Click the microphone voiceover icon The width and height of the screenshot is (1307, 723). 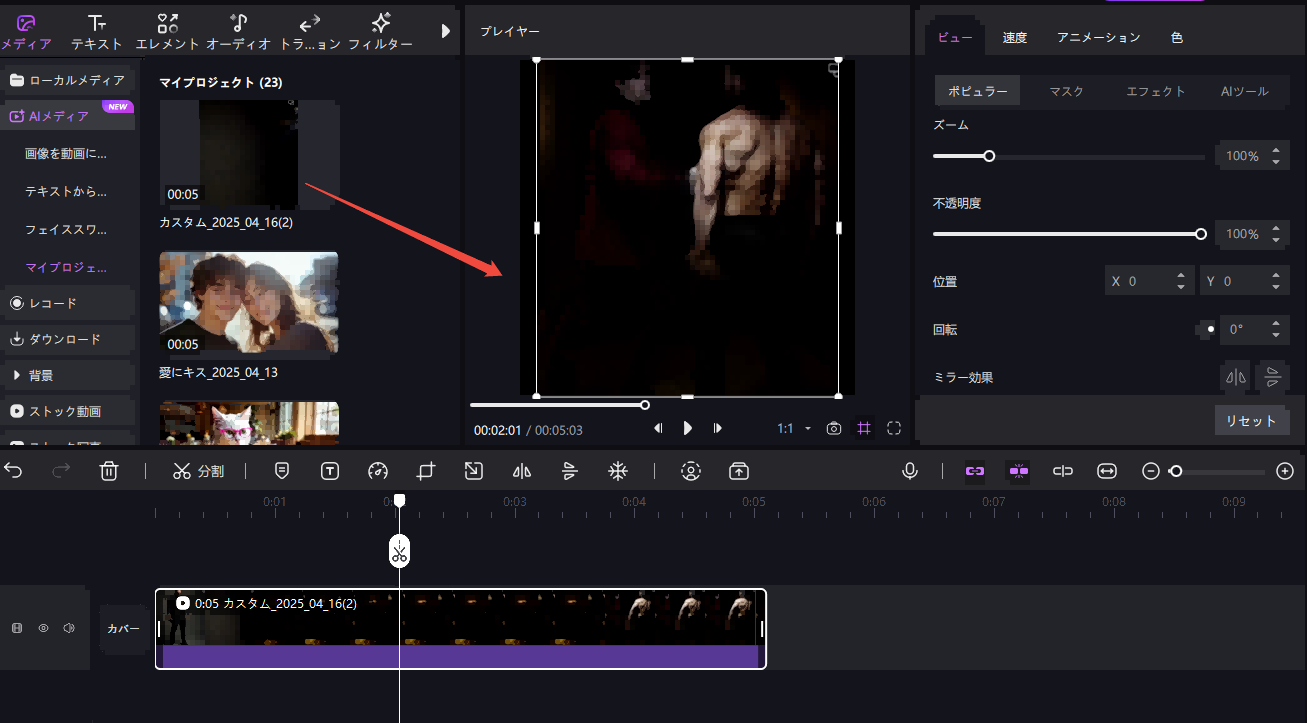(909, 471)
